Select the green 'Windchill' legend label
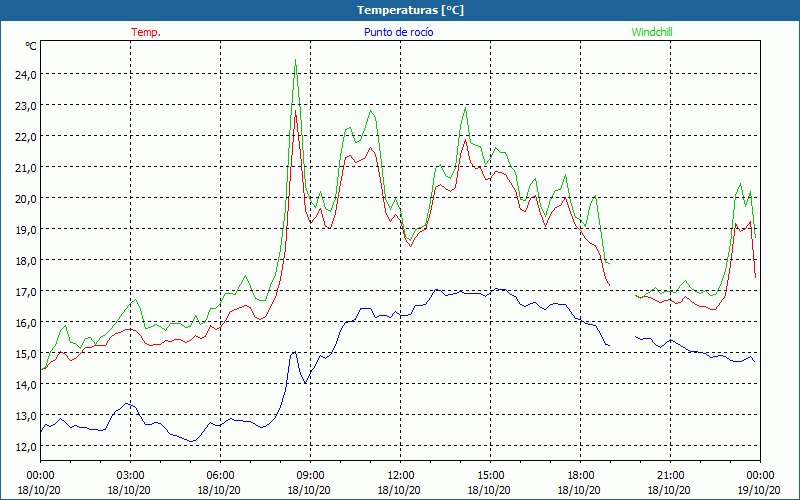Viewport: 800px width, 500px height. 652,32
